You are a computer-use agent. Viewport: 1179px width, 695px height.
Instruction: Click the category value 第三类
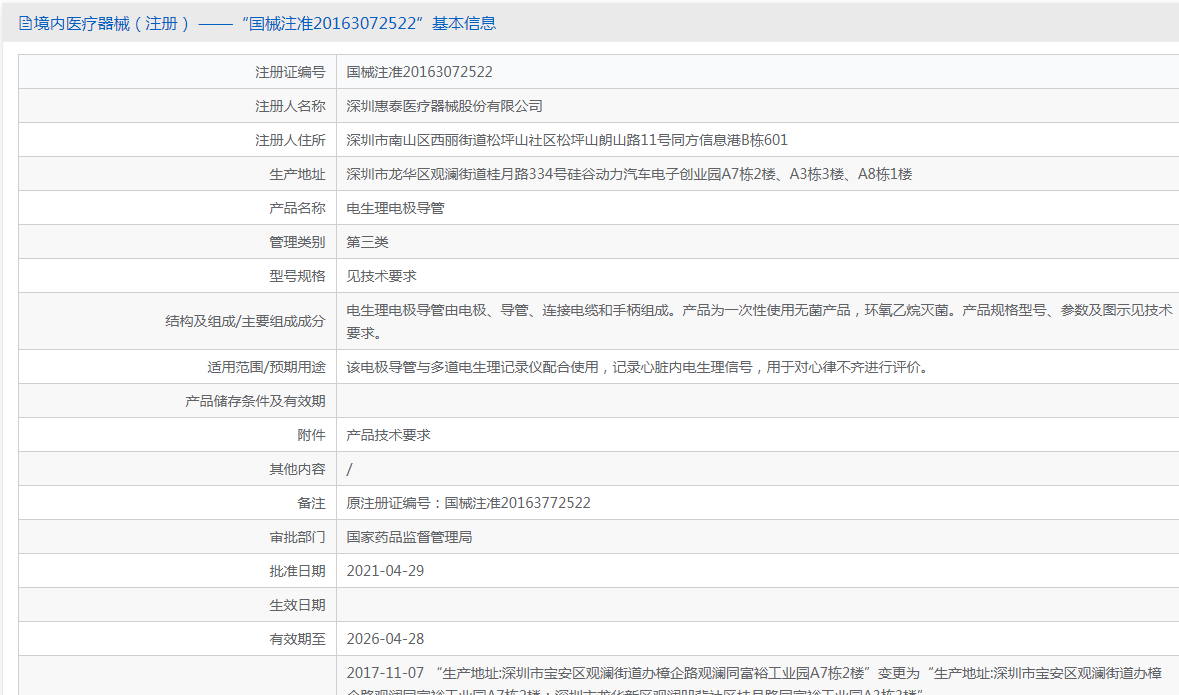(367, 241)
